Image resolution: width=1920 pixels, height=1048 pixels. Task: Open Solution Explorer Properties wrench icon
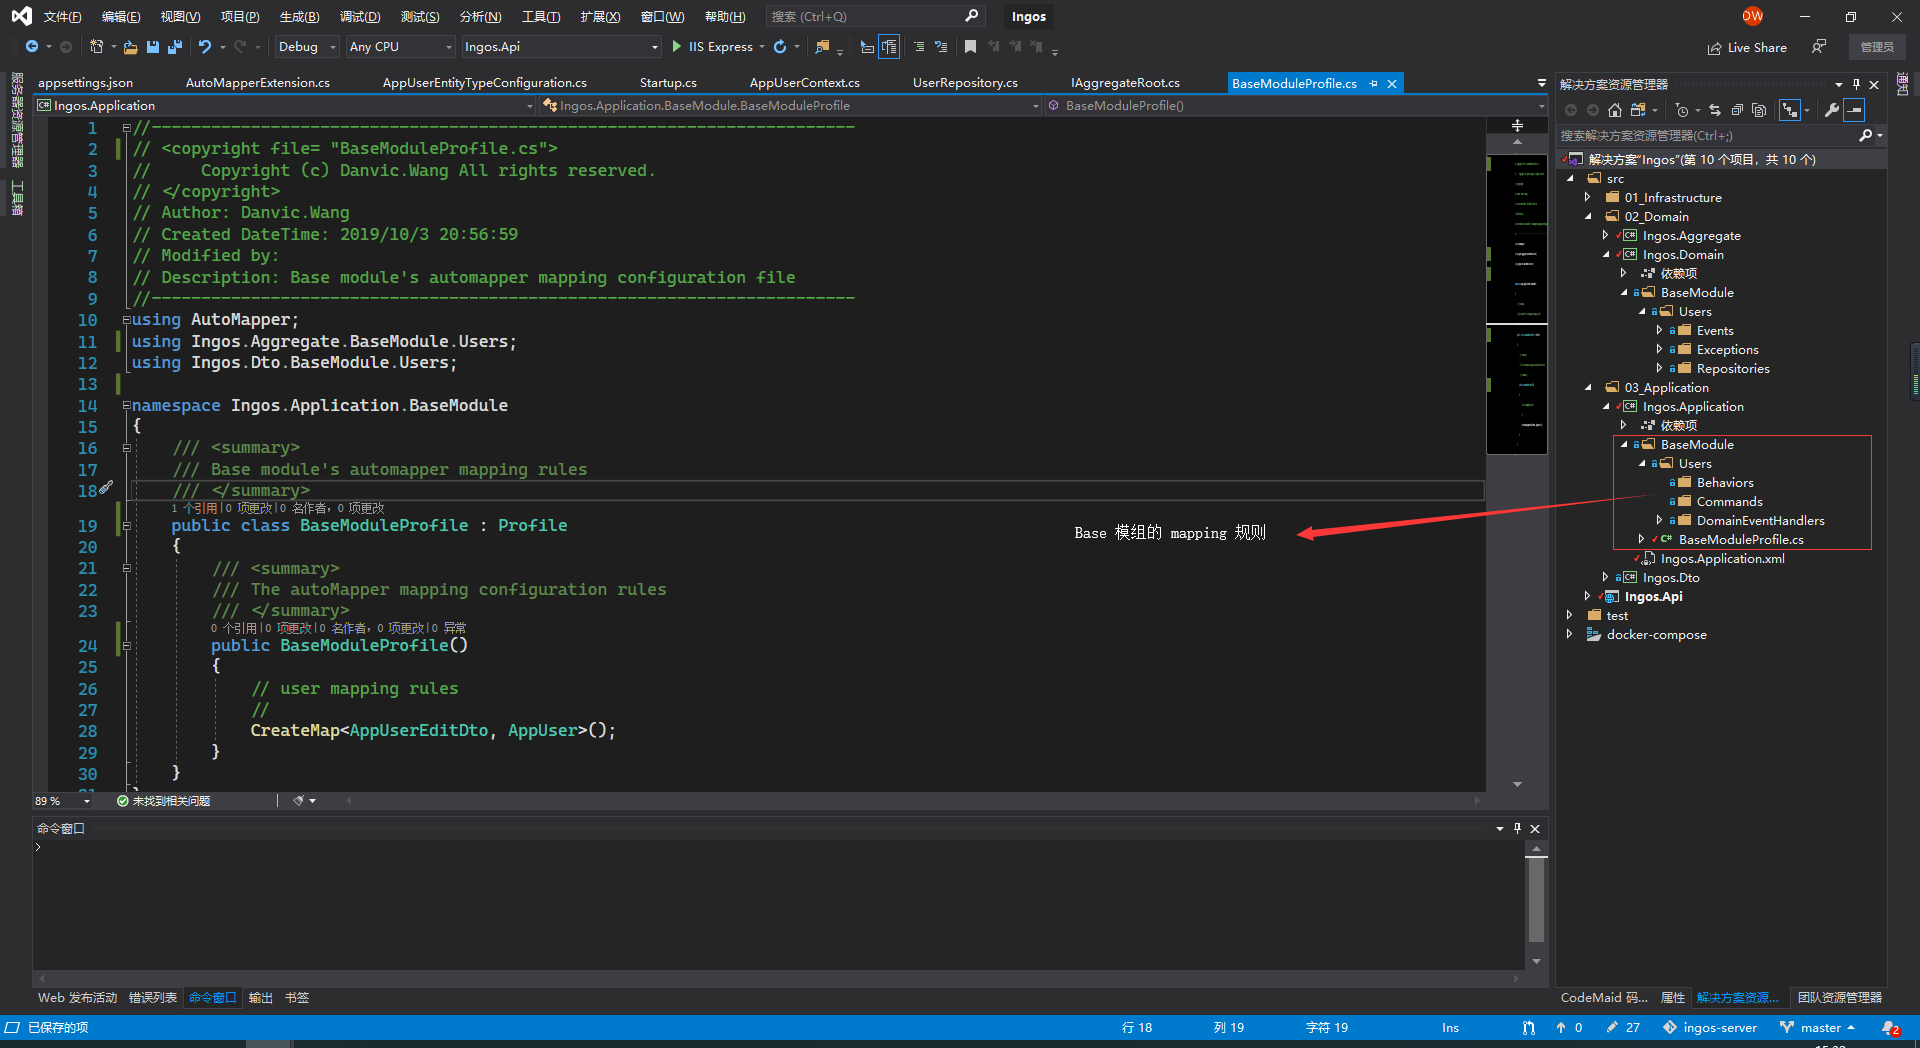click(x=1832, y=110)
